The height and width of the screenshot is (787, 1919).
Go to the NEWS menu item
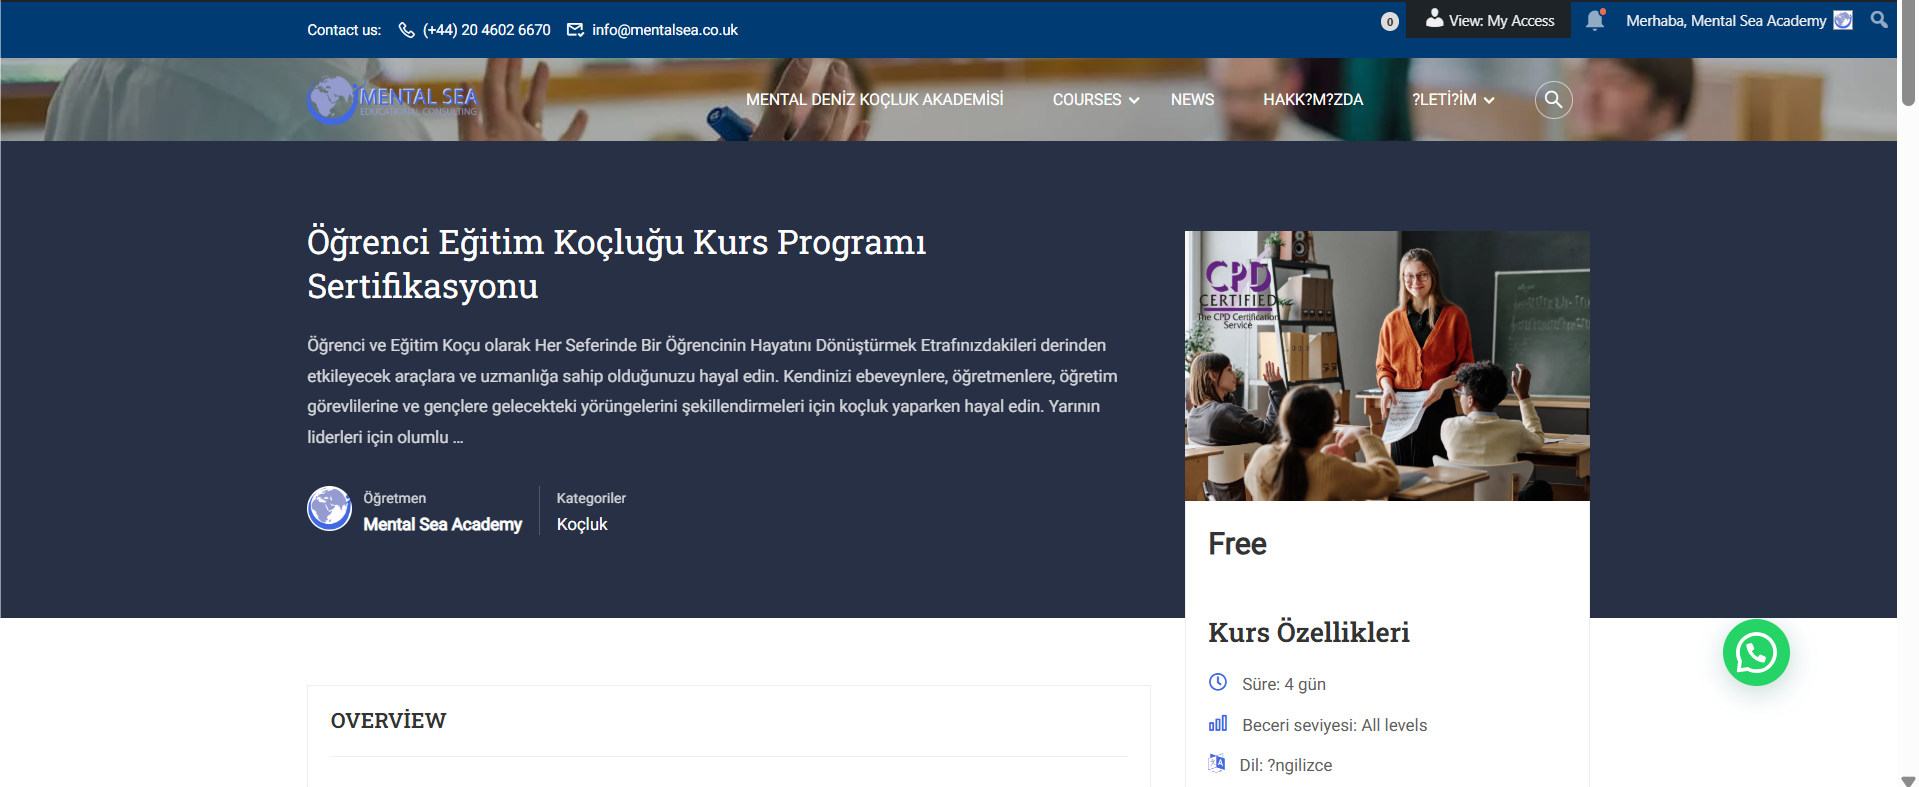(x=1192, y=99)
